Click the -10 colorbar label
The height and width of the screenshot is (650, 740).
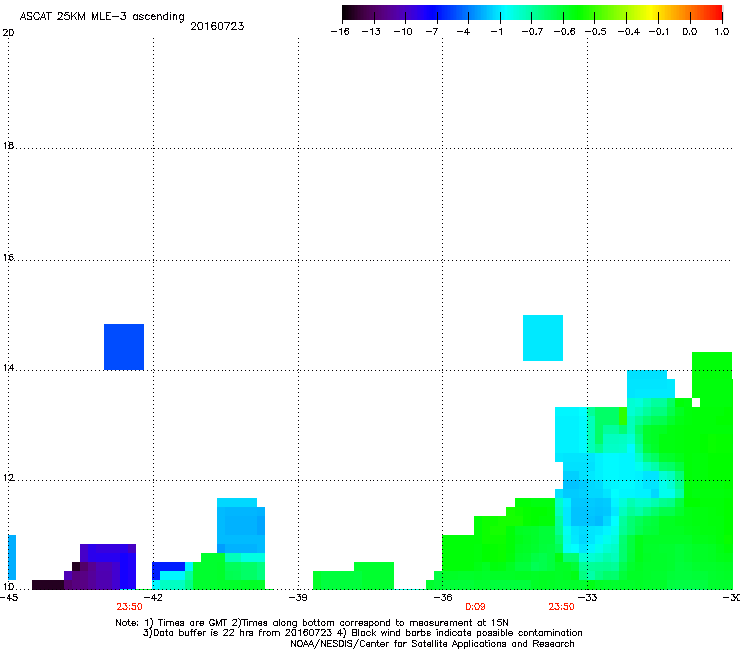click(403, 32)
